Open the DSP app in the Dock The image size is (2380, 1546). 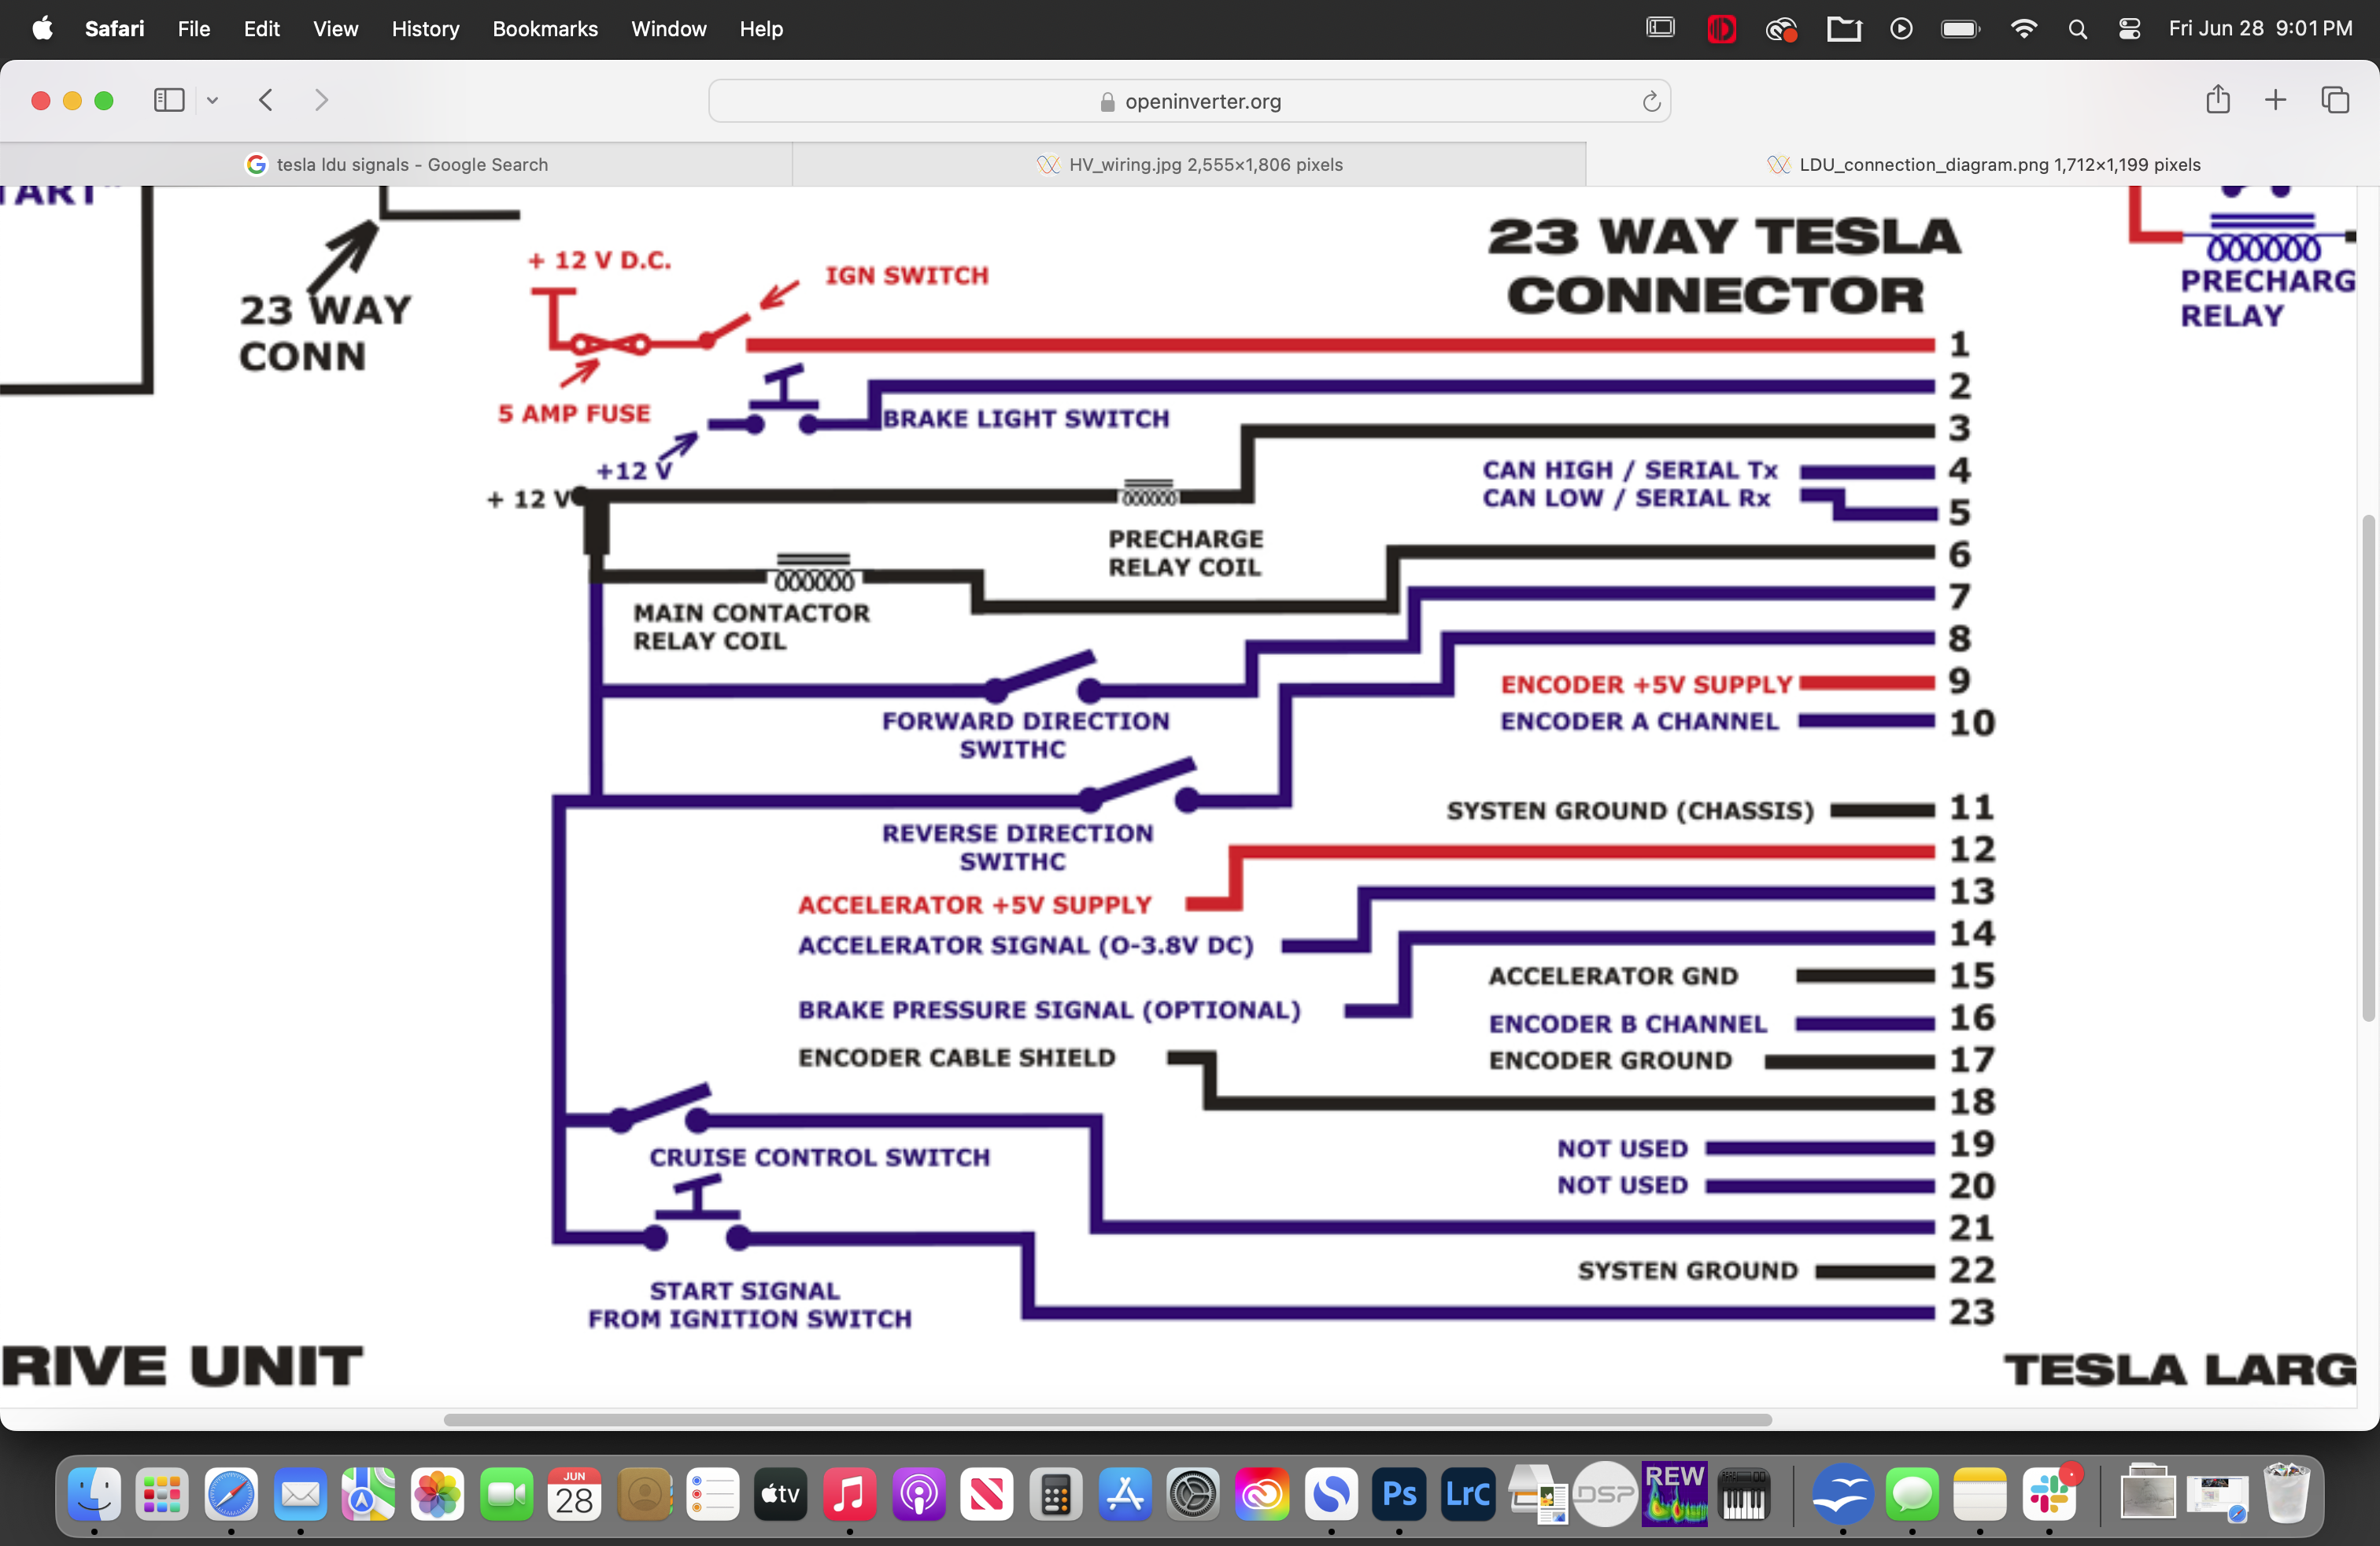(1605, 1494)
